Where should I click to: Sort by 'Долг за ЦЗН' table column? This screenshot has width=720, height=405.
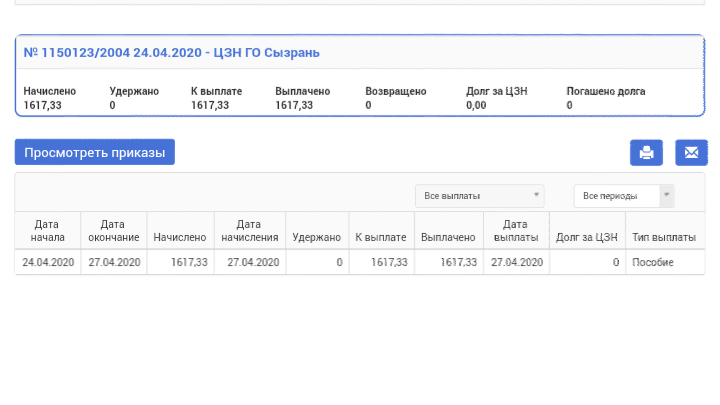587,238
